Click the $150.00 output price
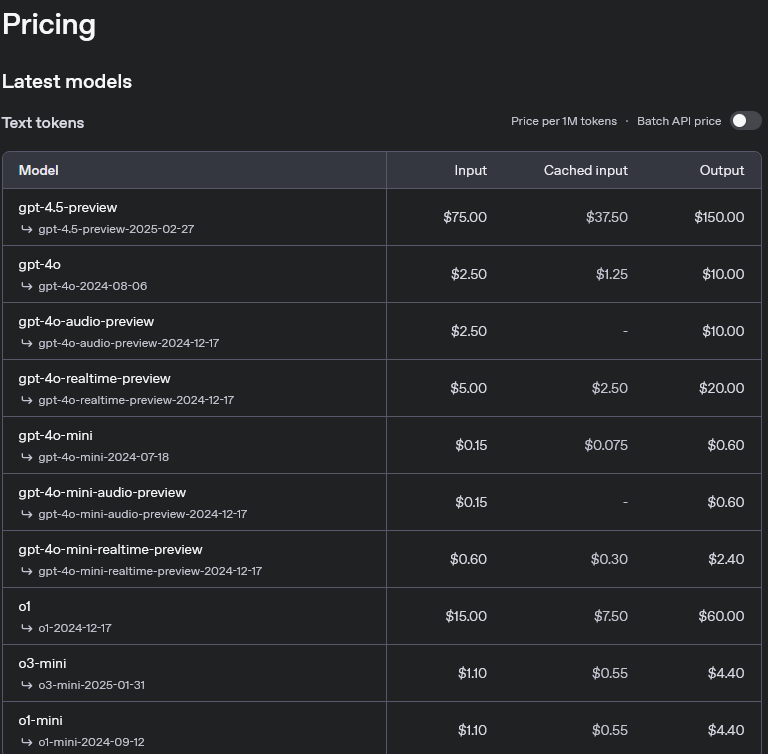 tap(719, 217)
